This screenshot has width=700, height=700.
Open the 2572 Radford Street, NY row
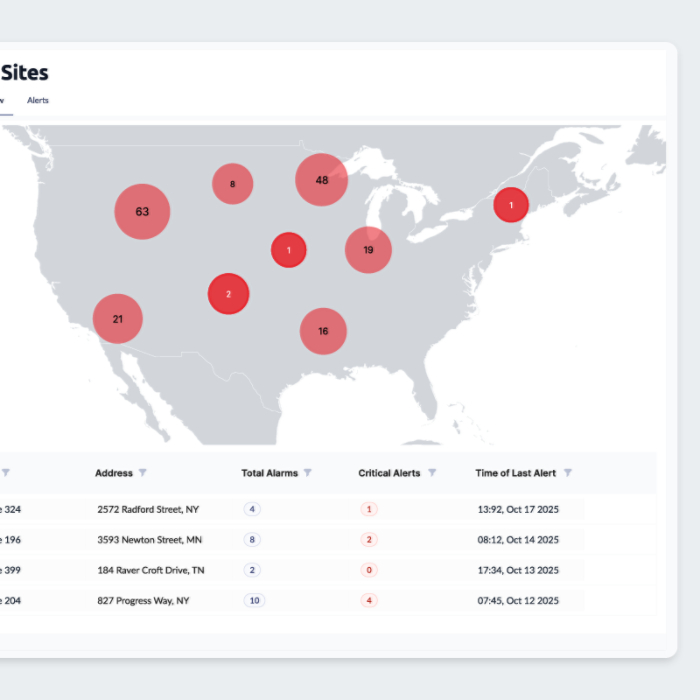pyautogui.click(x=148, y=509)
